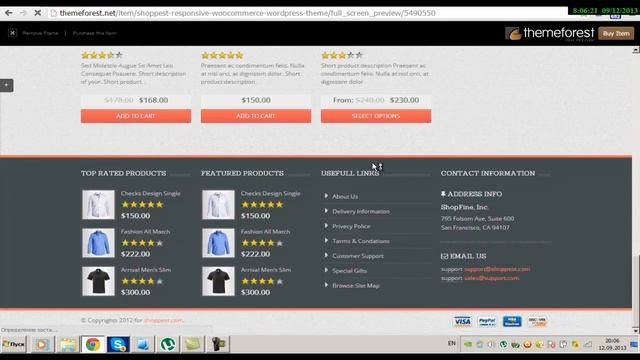Click the address bar URL field
The height and width of the screenshot is (360, 640).
(247, 13)
